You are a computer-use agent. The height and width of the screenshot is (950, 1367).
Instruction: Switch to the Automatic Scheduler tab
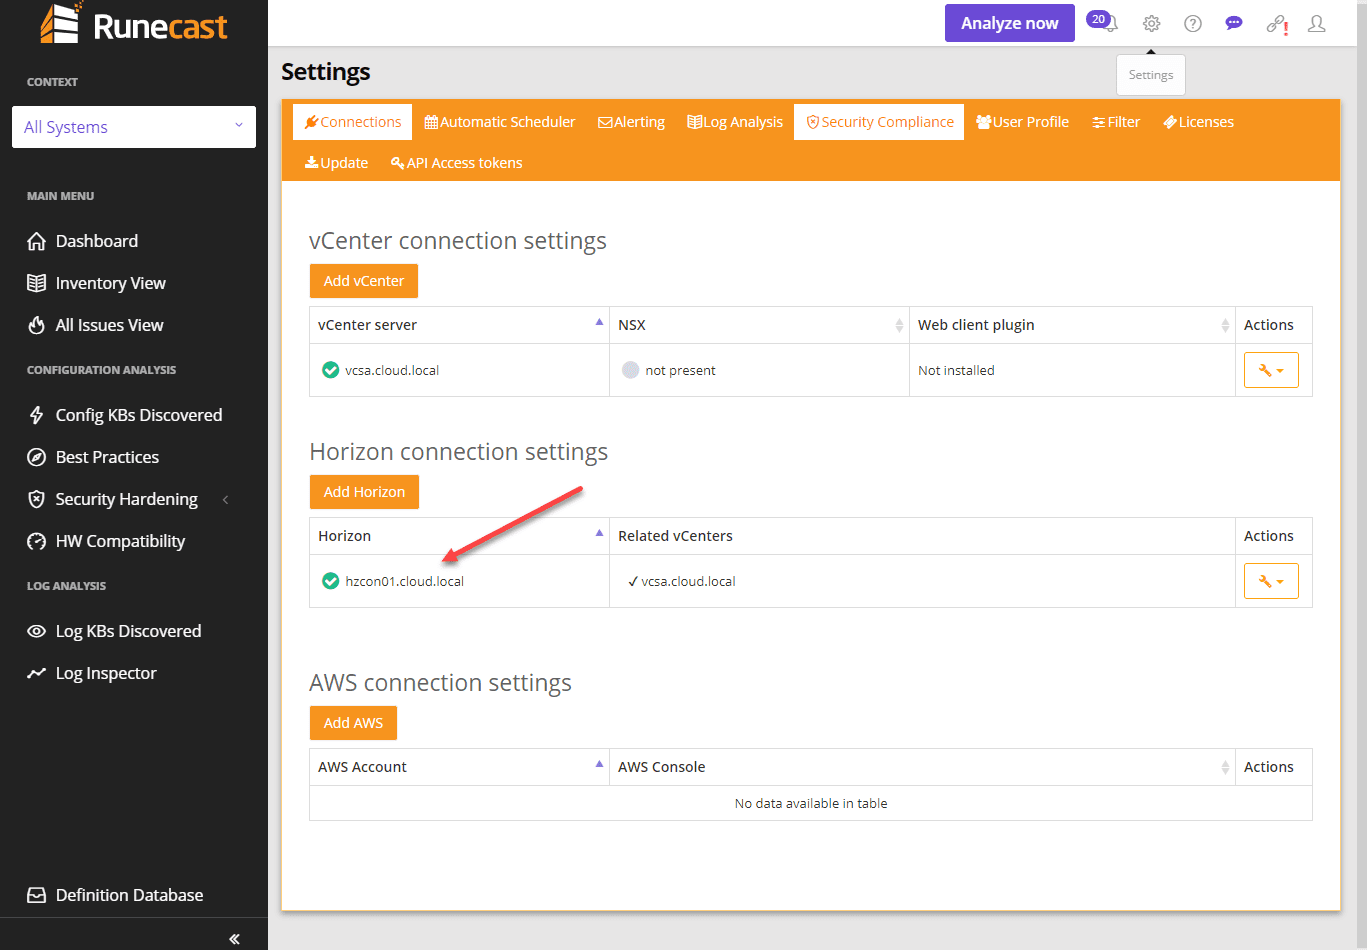(x=500, y=122)
